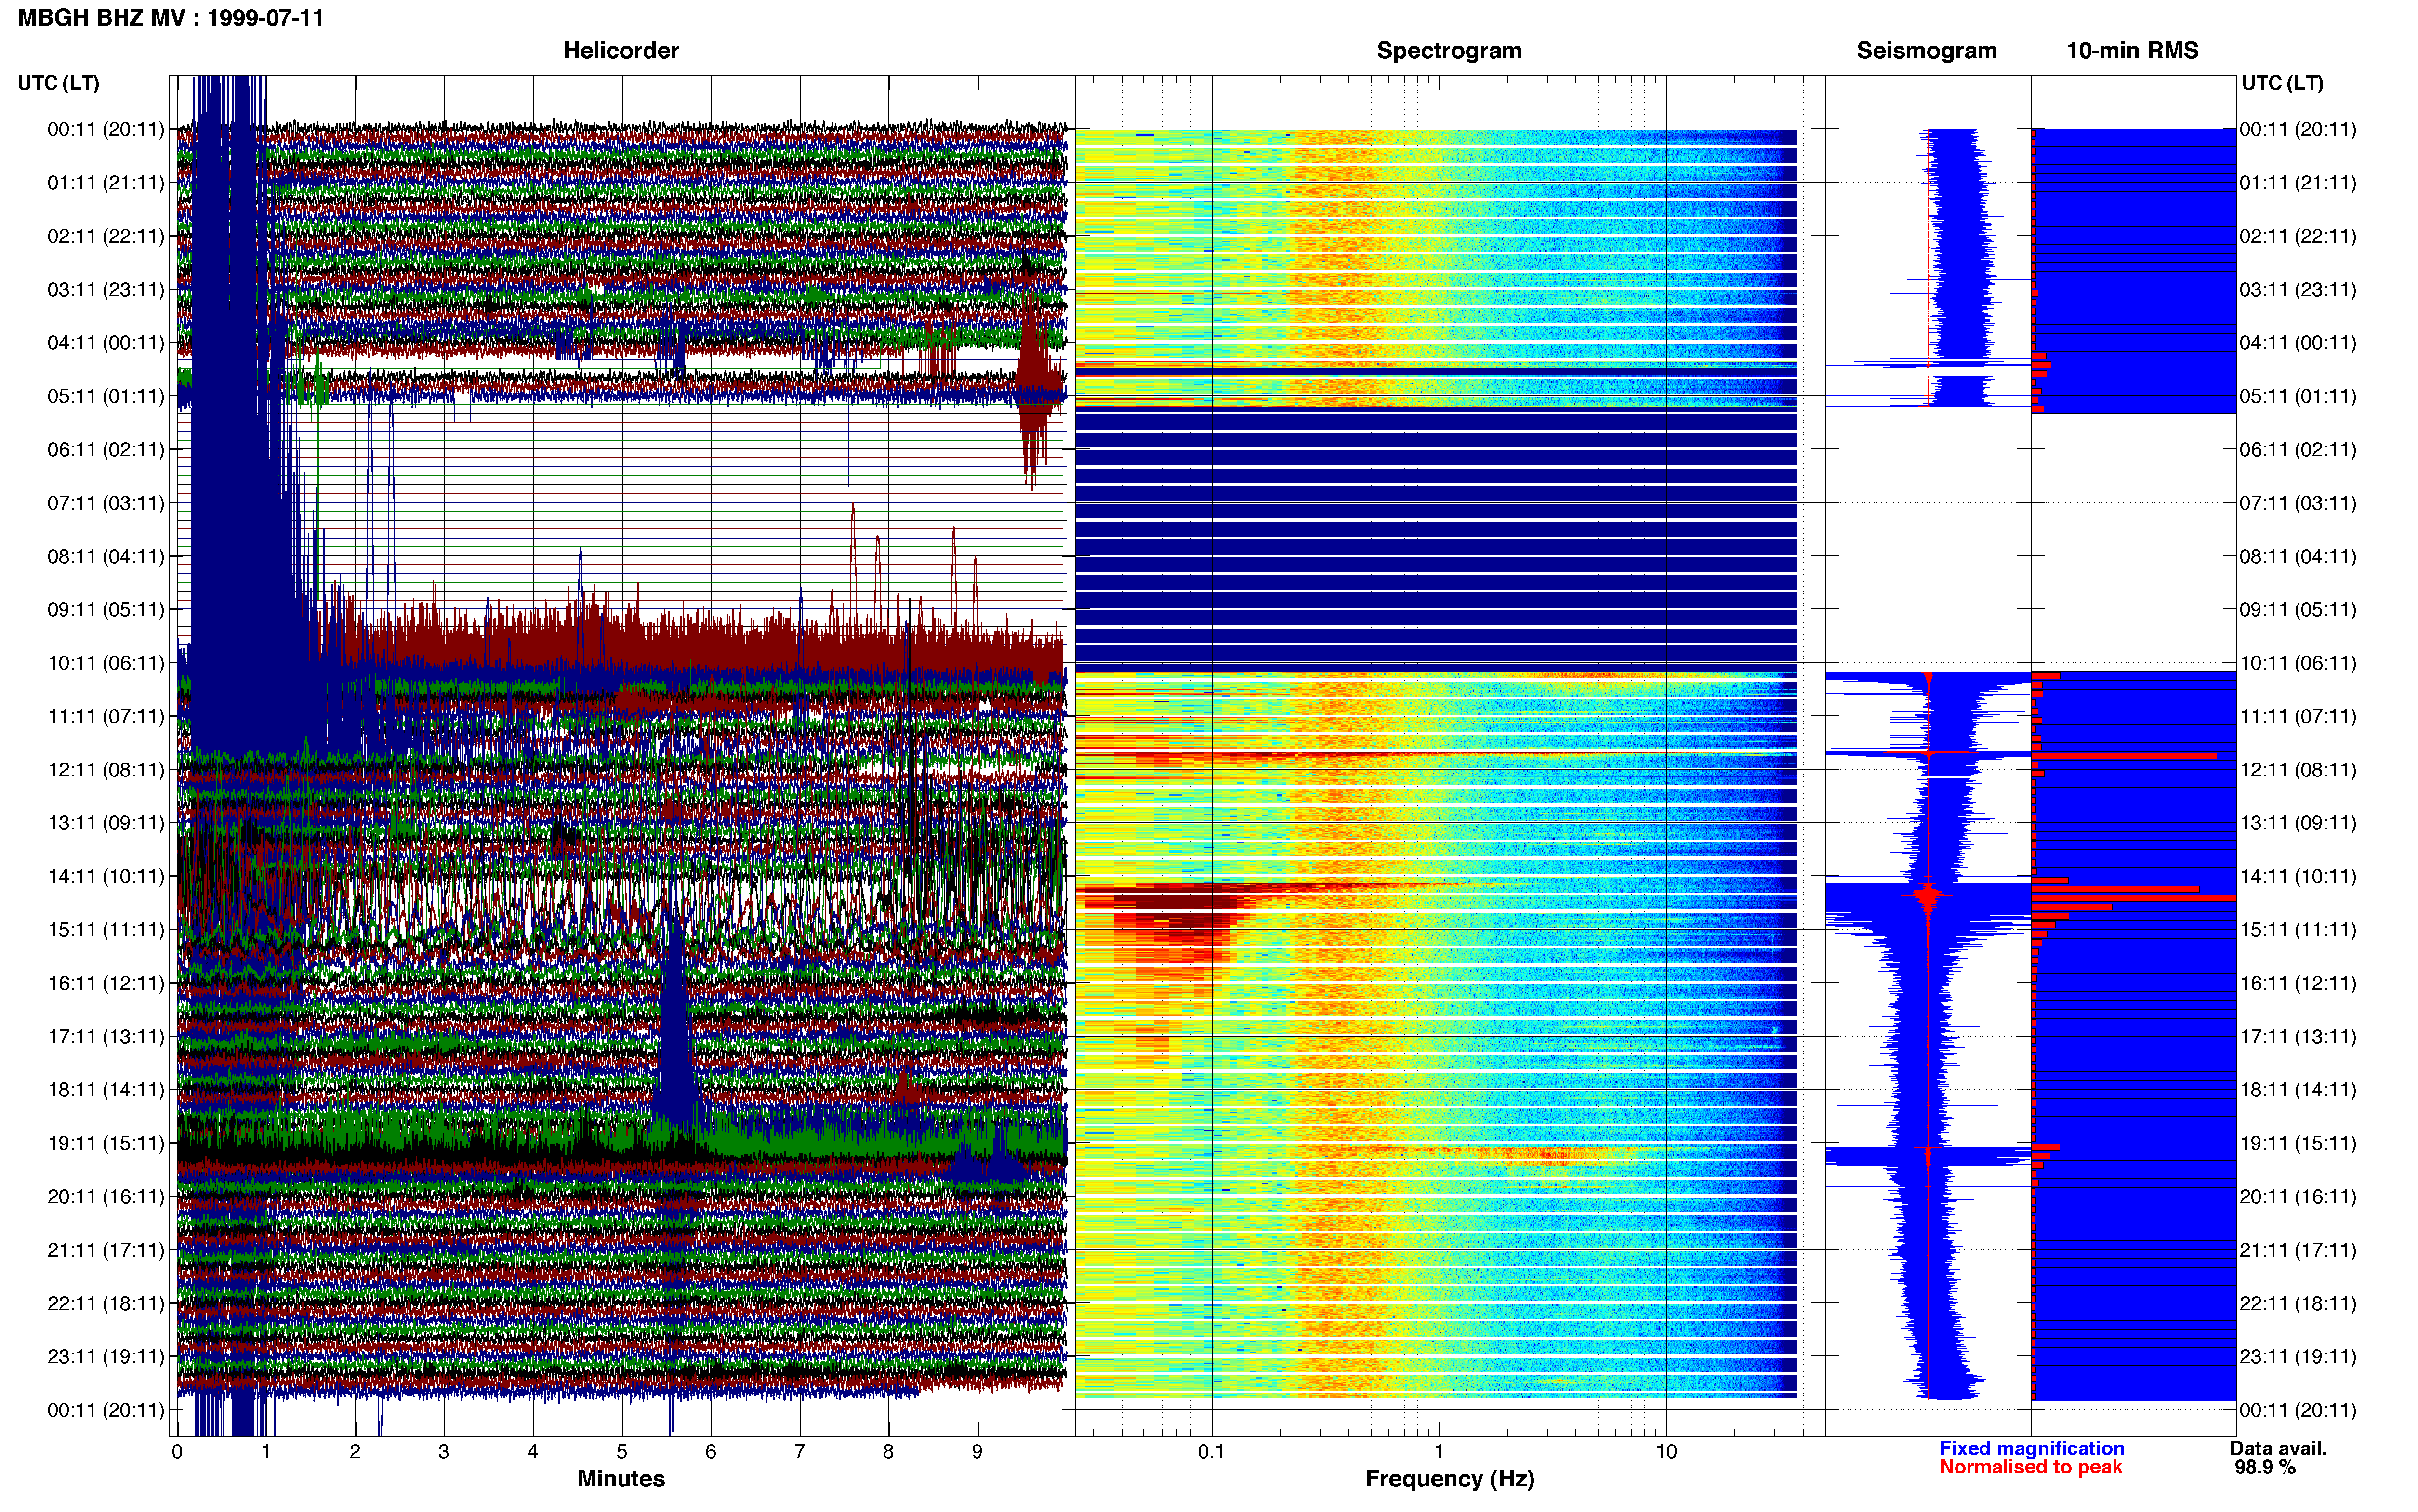Click the title 'MBGH BHZ MV : 1999-07-11'

(x=171, y=18)
